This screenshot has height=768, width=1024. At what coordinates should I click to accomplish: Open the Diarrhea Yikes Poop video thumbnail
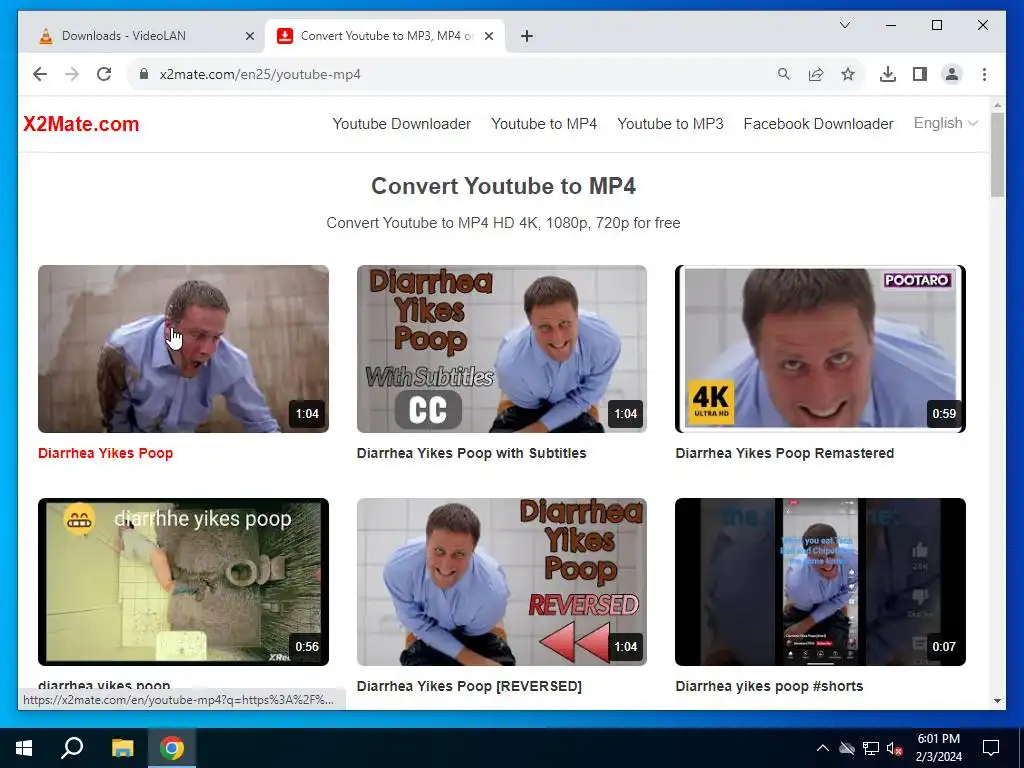coord(184,349)
